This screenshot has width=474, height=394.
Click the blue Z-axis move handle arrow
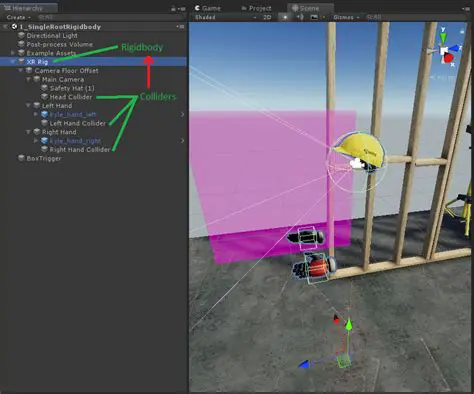click(304, 365)
